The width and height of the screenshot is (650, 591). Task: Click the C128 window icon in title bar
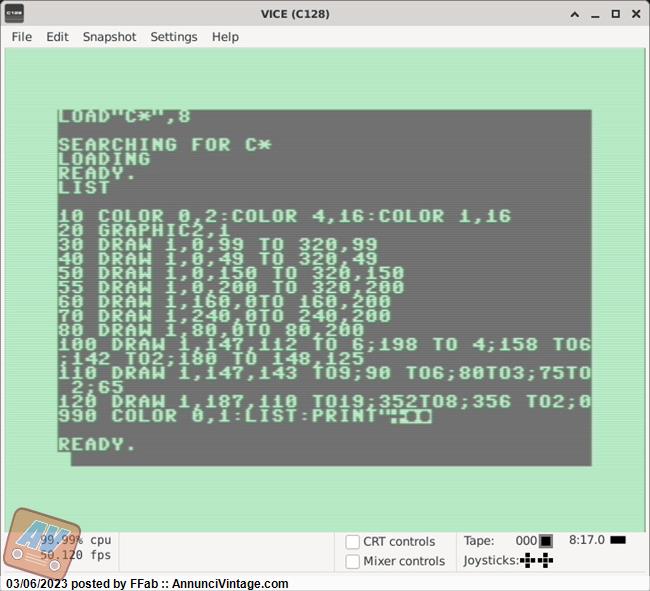click(14, 13)
